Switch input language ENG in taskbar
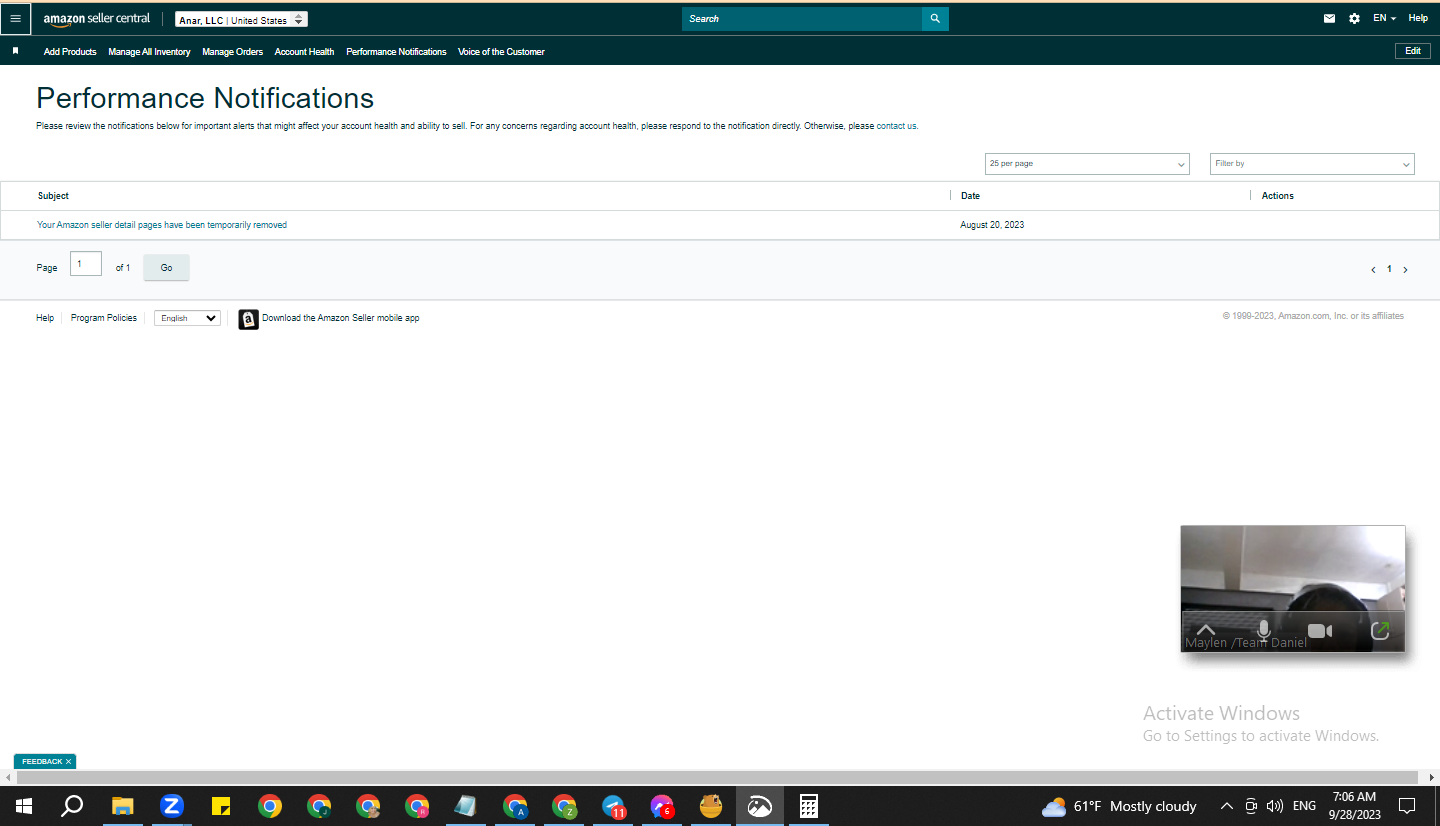 [x=1305, y=806]
